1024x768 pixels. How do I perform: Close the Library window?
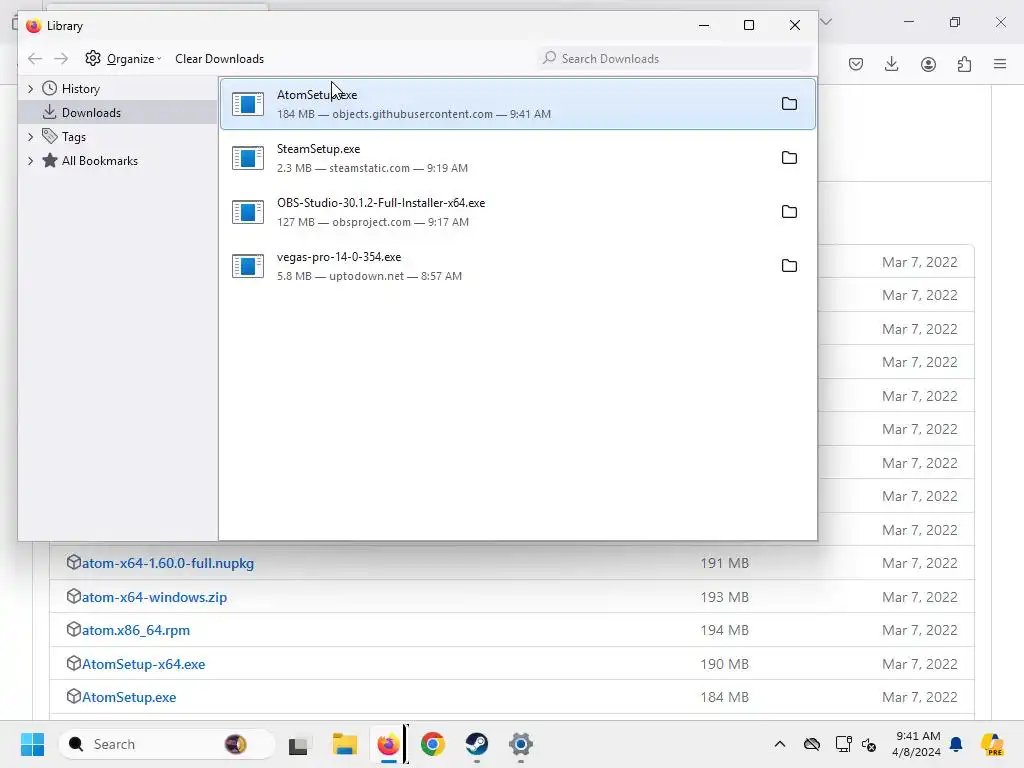[x=795, y=25]
